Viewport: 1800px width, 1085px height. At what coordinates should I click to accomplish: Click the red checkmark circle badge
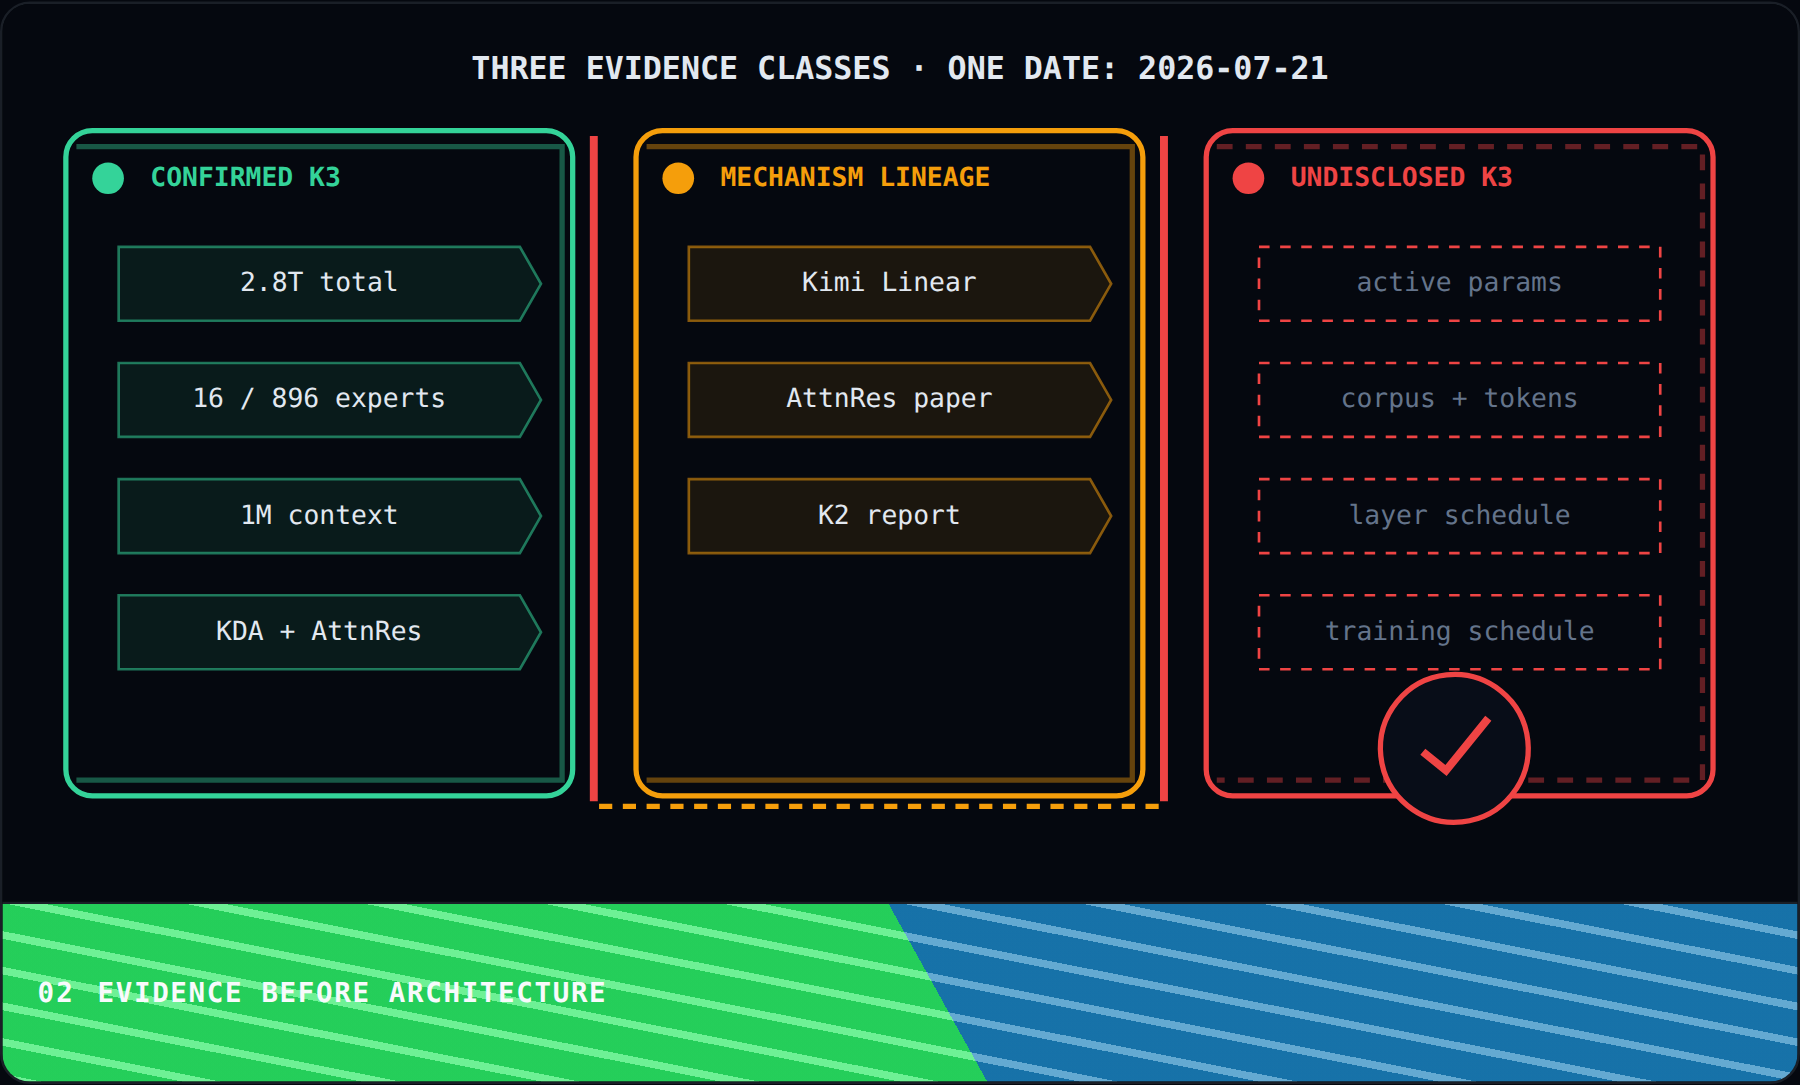pos(1454,748)
